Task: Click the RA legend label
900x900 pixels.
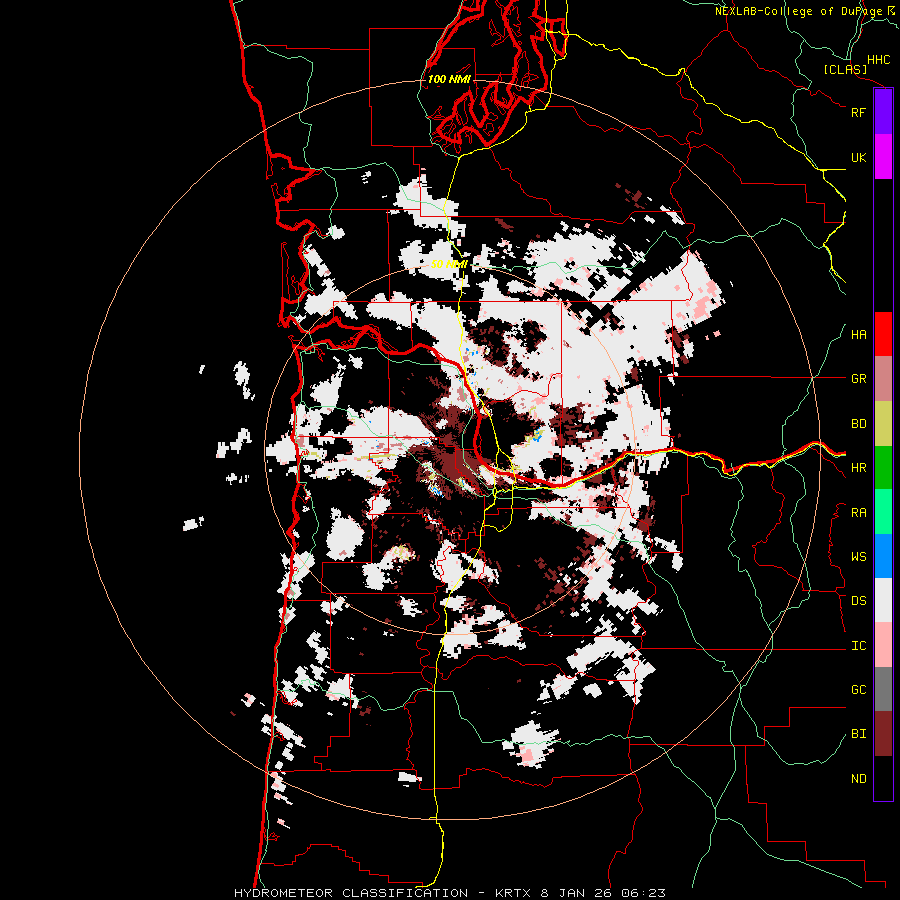Action: pos(858,513)
